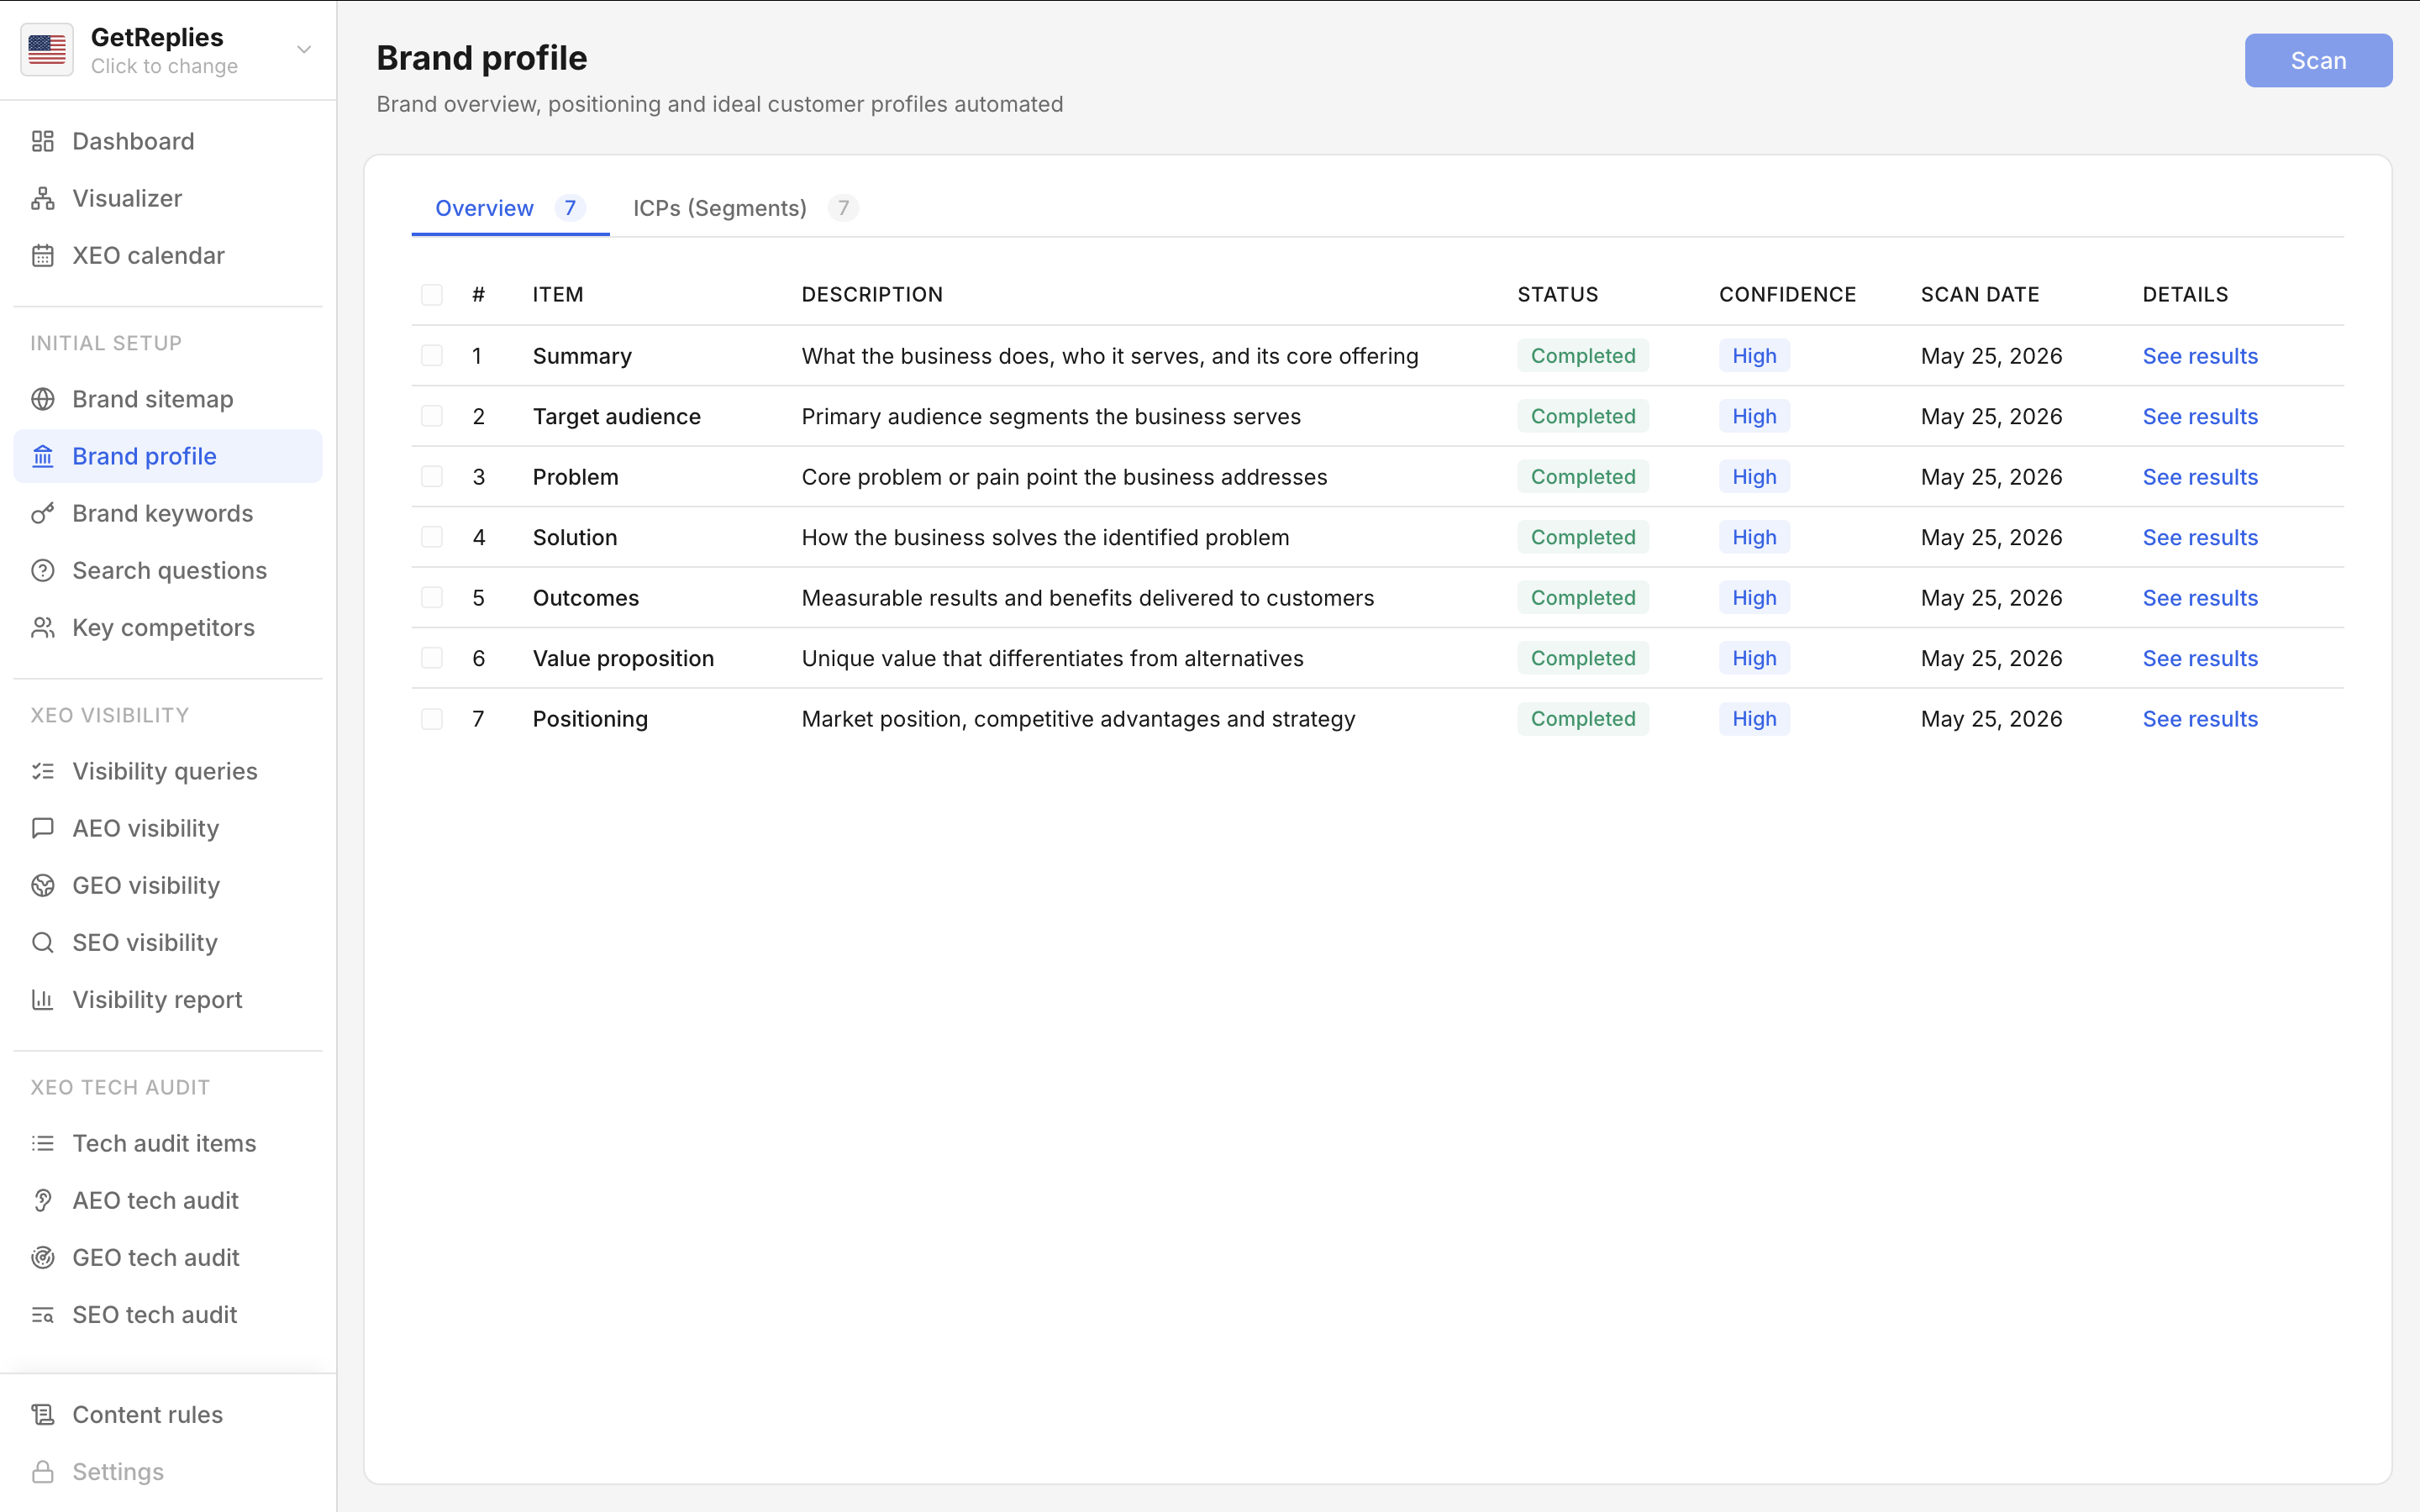Open See results for Problem
2420x1512 pixels.
click(2200, 477)
